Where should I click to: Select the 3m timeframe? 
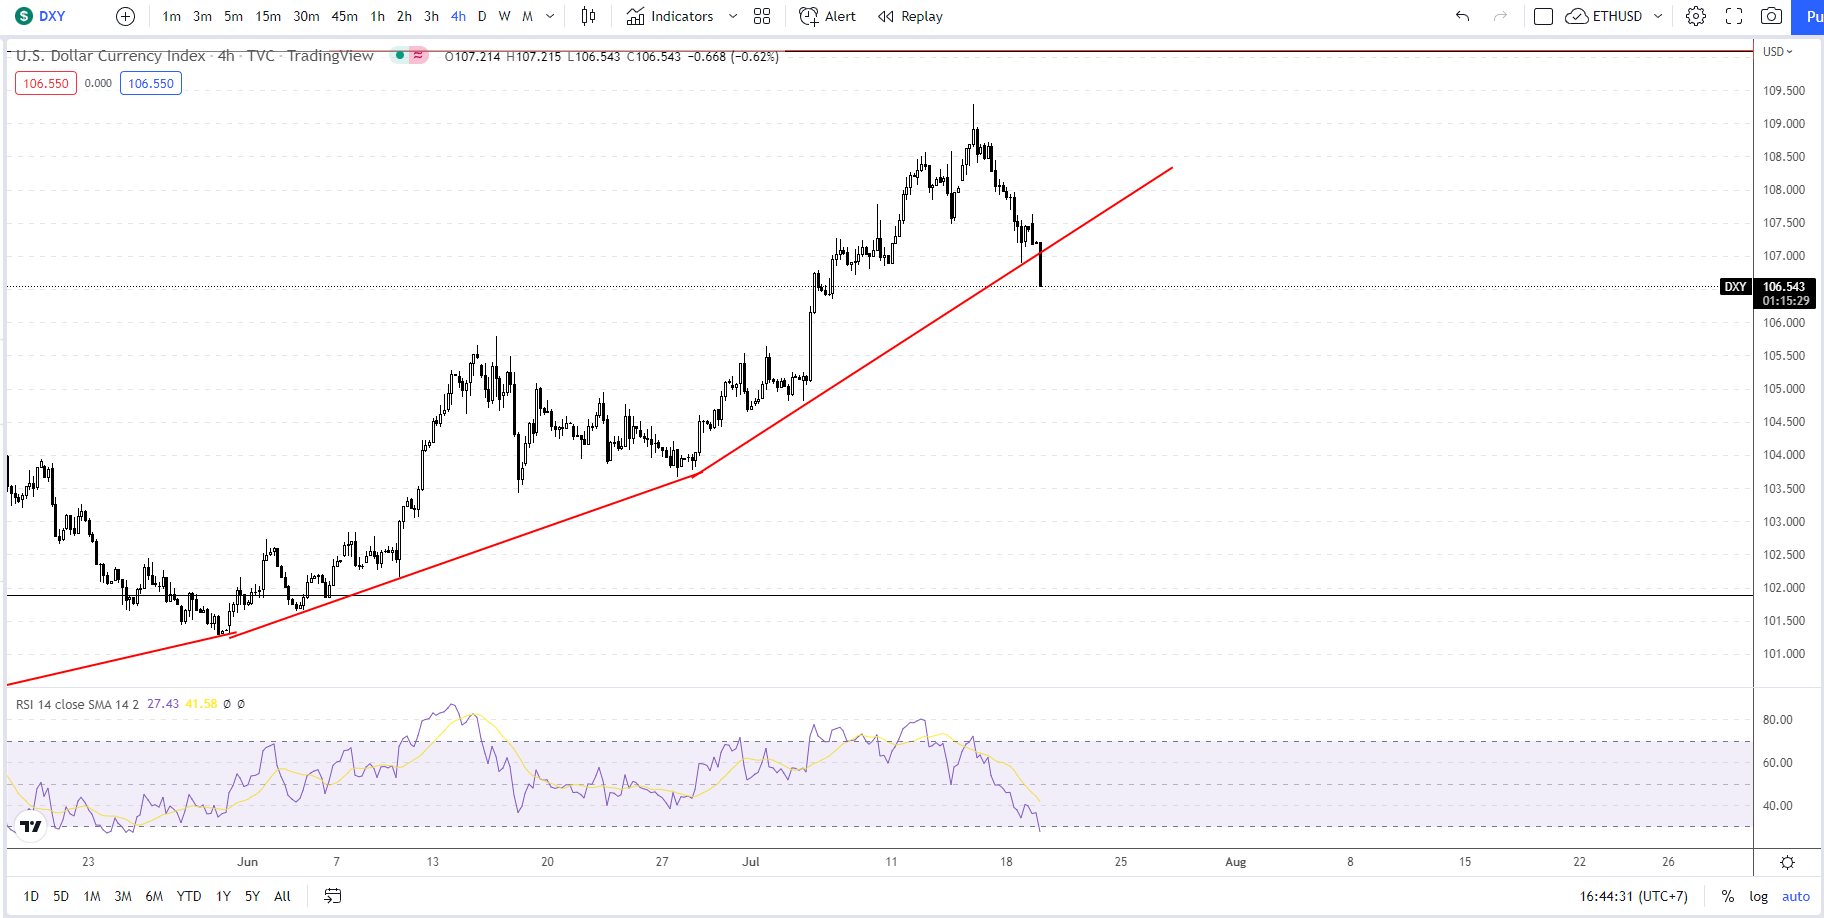202,16
